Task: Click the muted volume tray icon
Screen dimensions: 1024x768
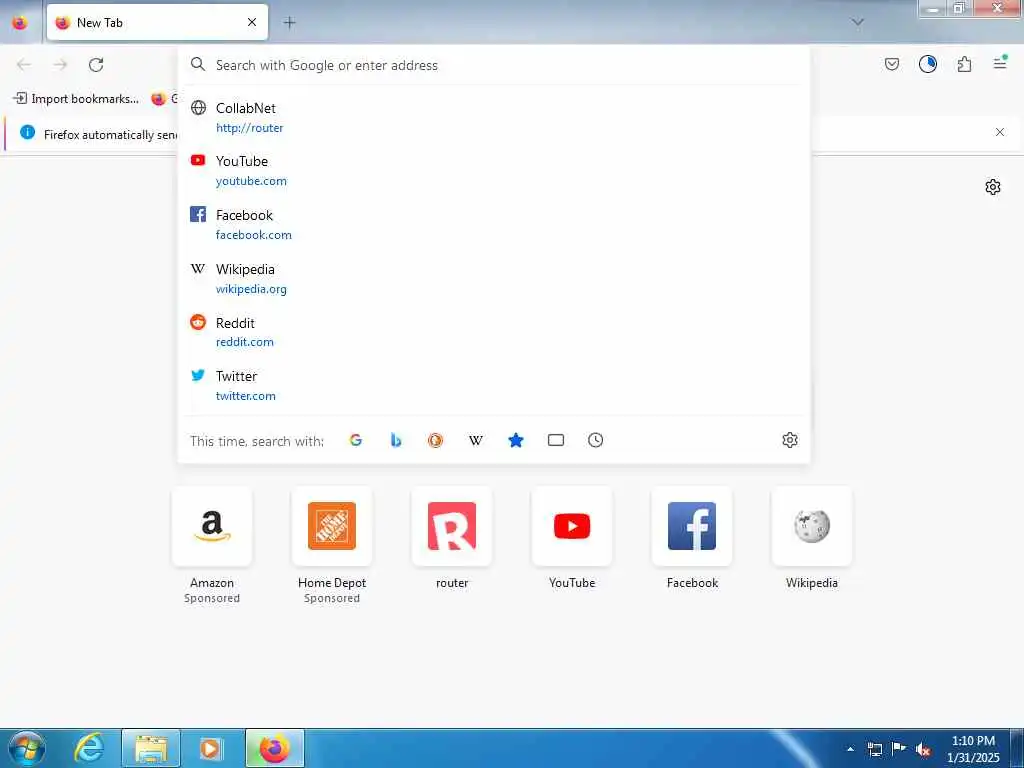Action: (x=923, y=750)
